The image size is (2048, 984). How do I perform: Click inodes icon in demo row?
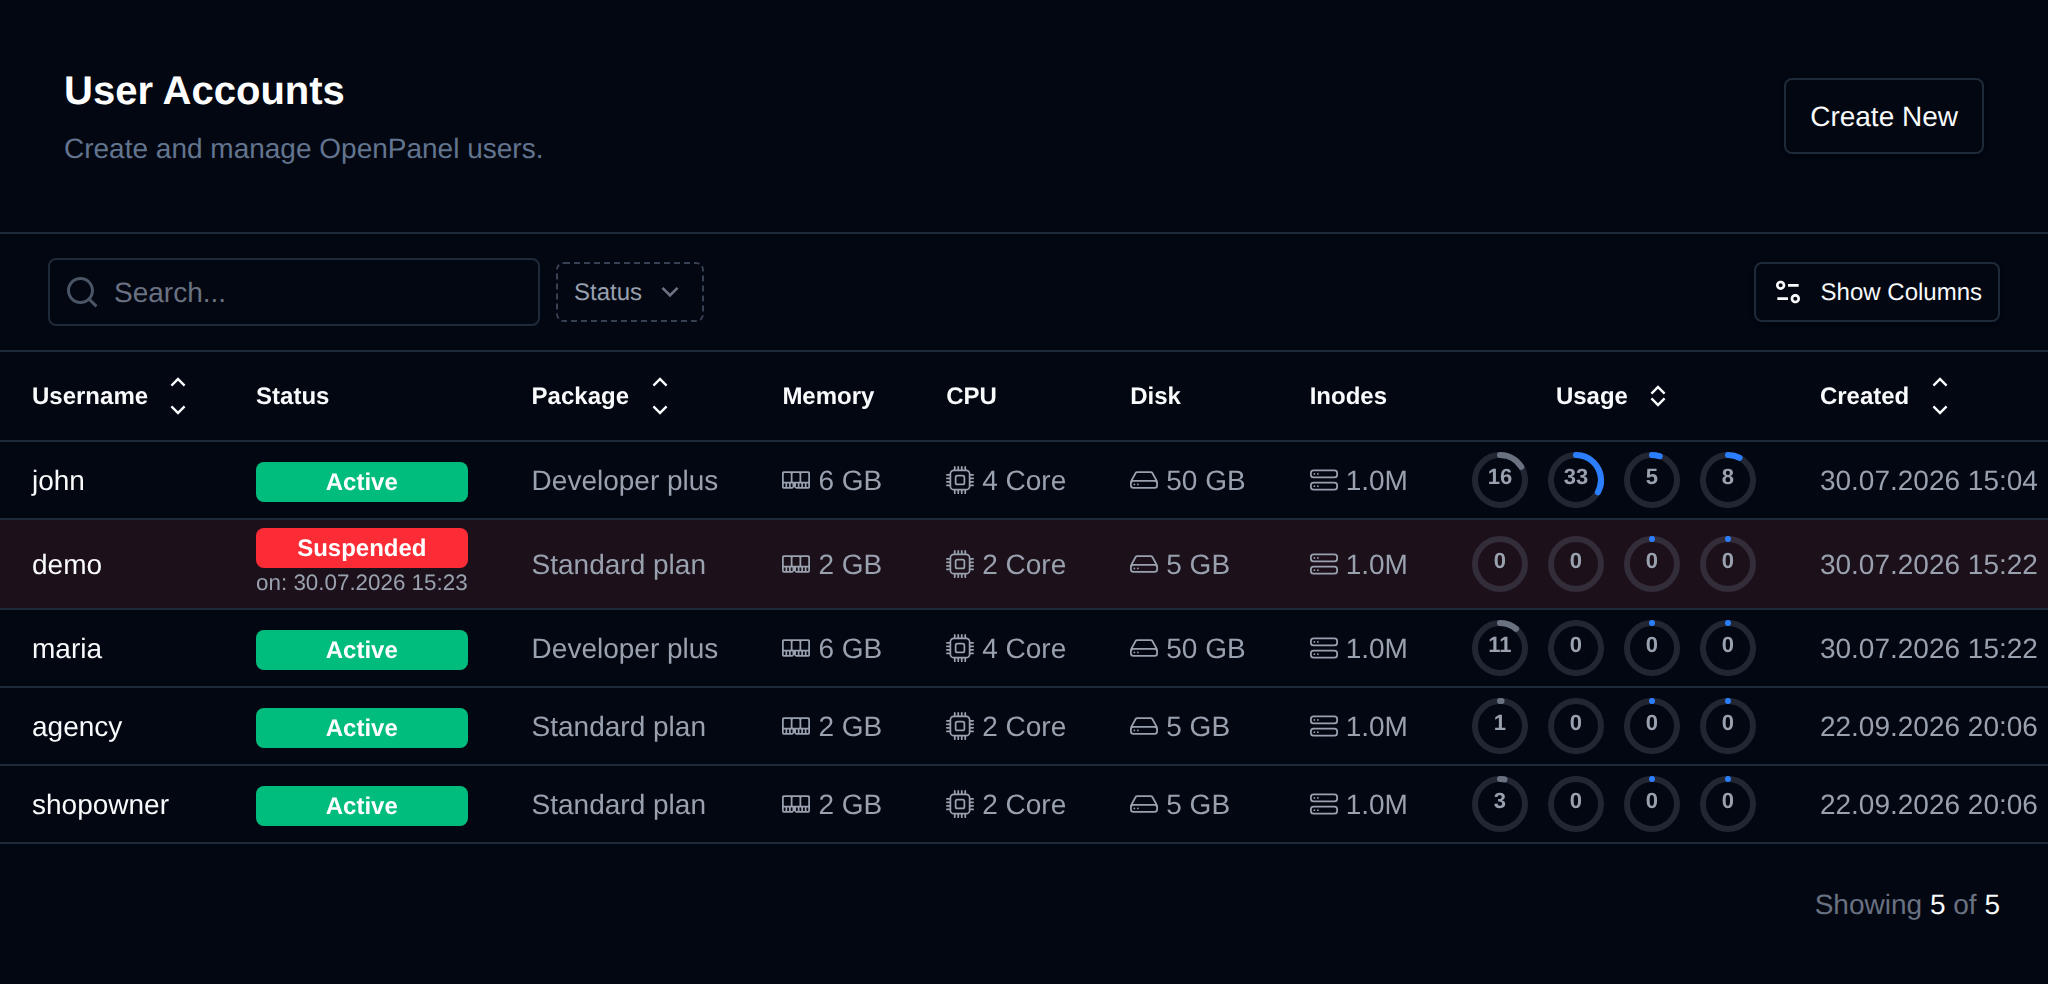click(1324, 565)
